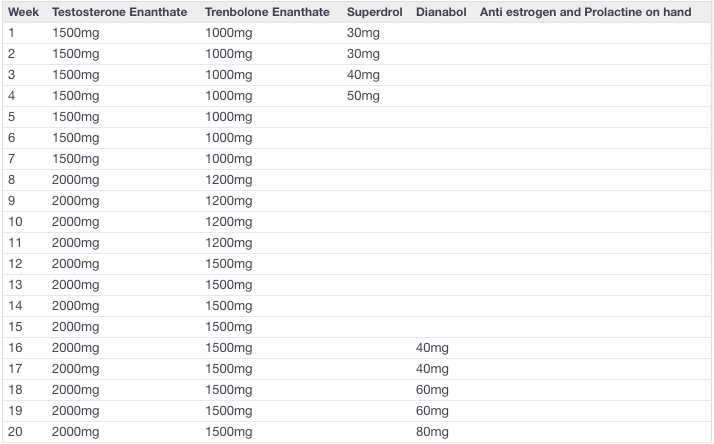The width and height of the screenshot is (714, 444).
Task: Select the week number 20 cell
Action: [15, 431]
